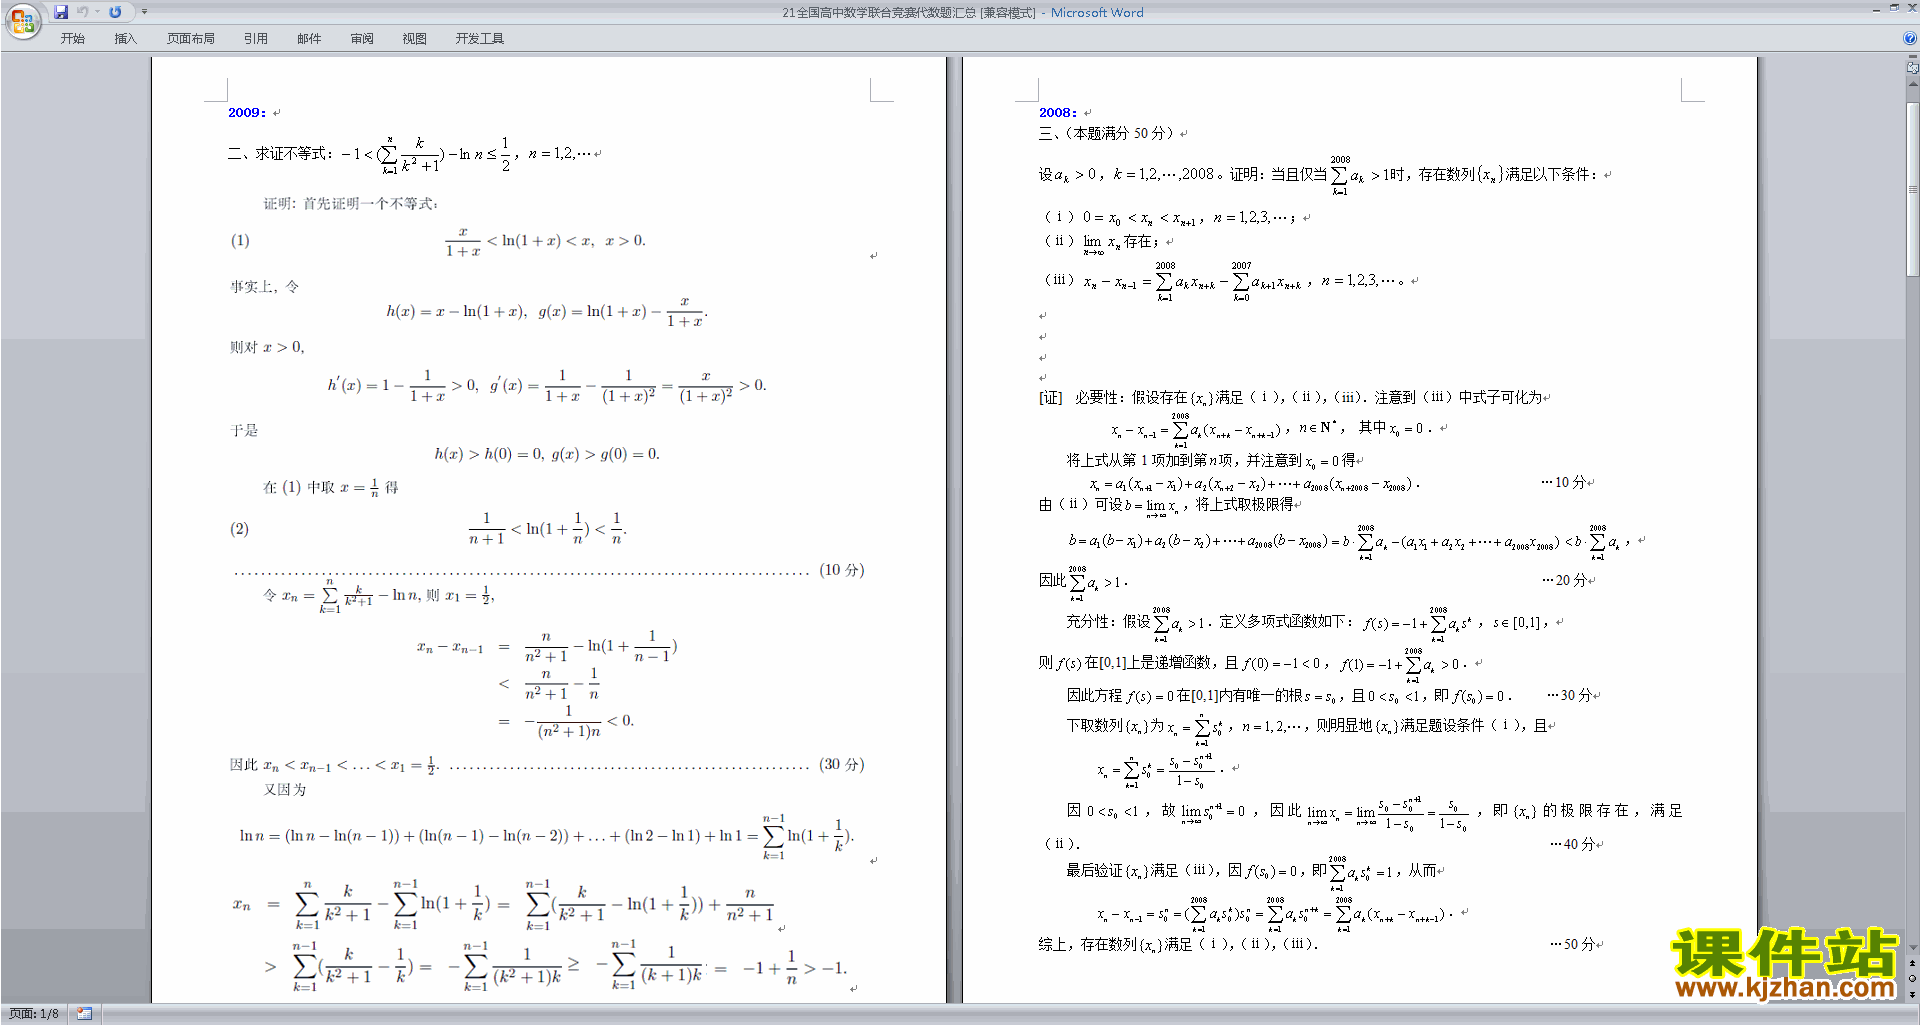Open the 开发工具 ribbon tab
The image size is (1920, 1025).
(480, 38)
